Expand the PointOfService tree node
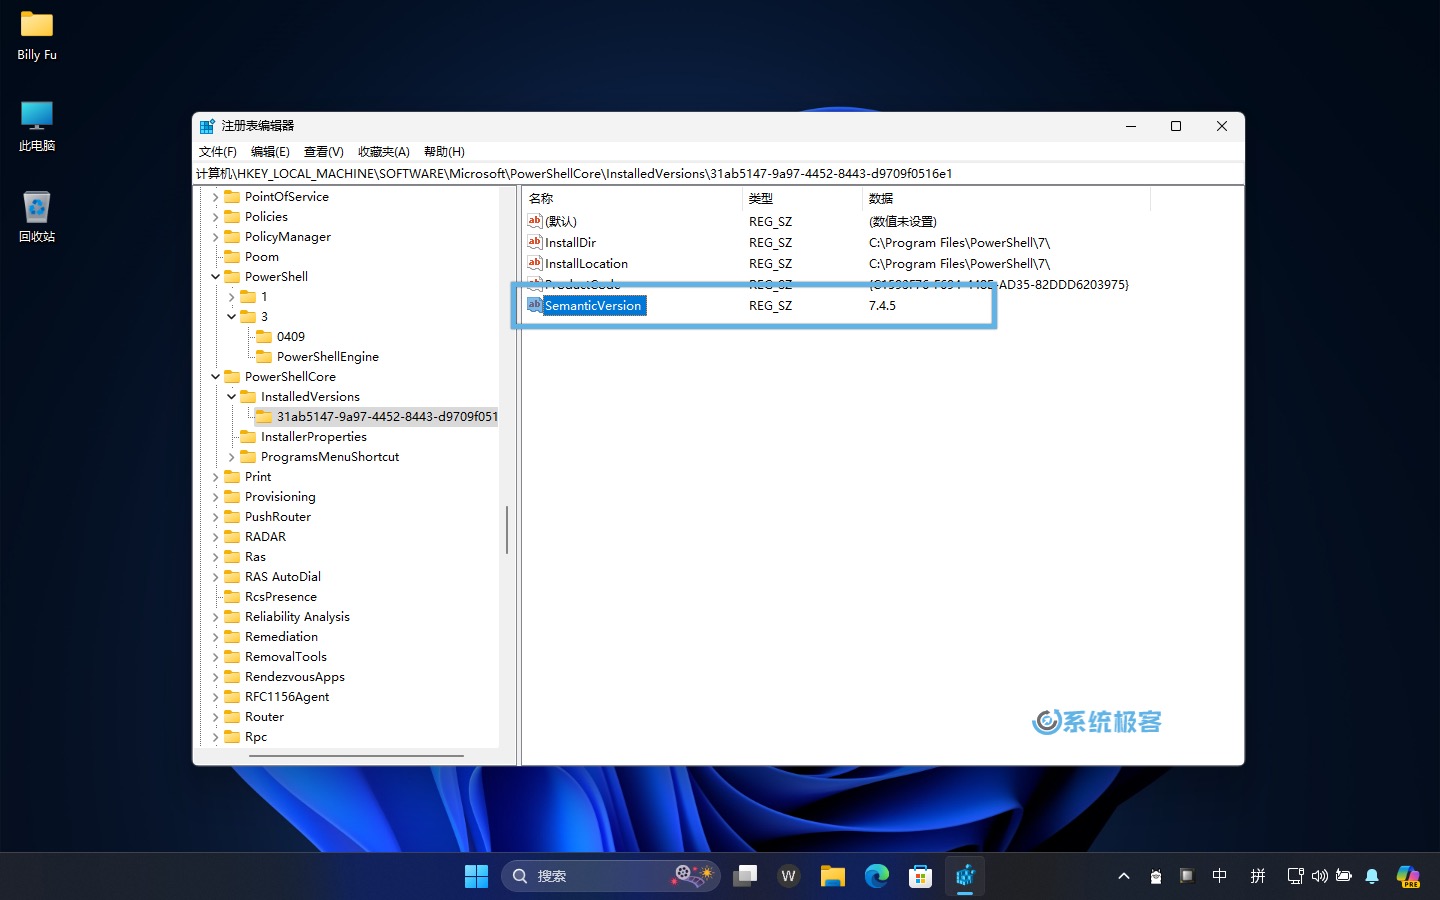 216,197
